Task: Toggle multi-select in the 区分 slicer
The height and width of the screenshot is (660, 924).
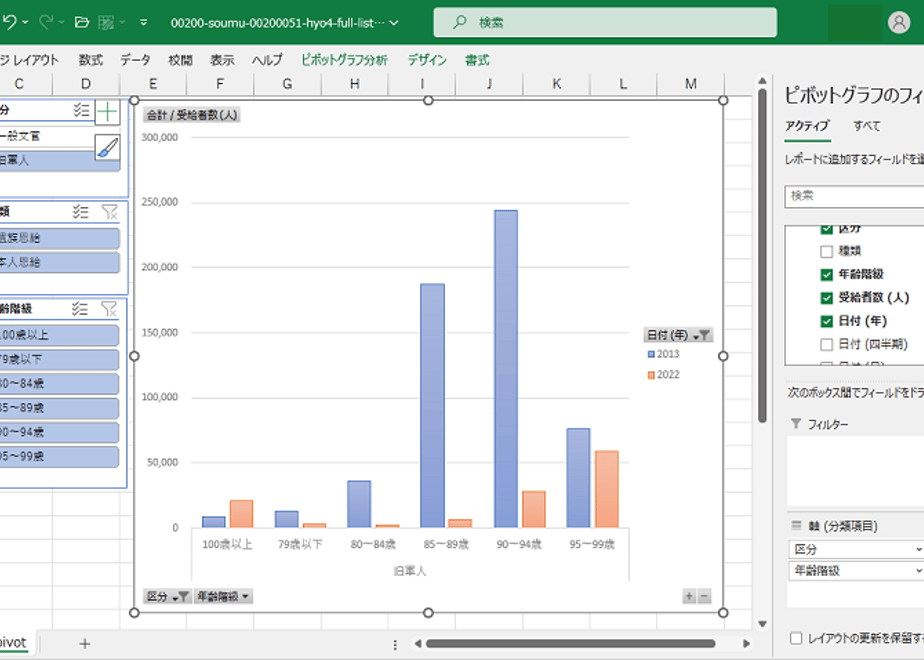Action: tap(81, 110)
